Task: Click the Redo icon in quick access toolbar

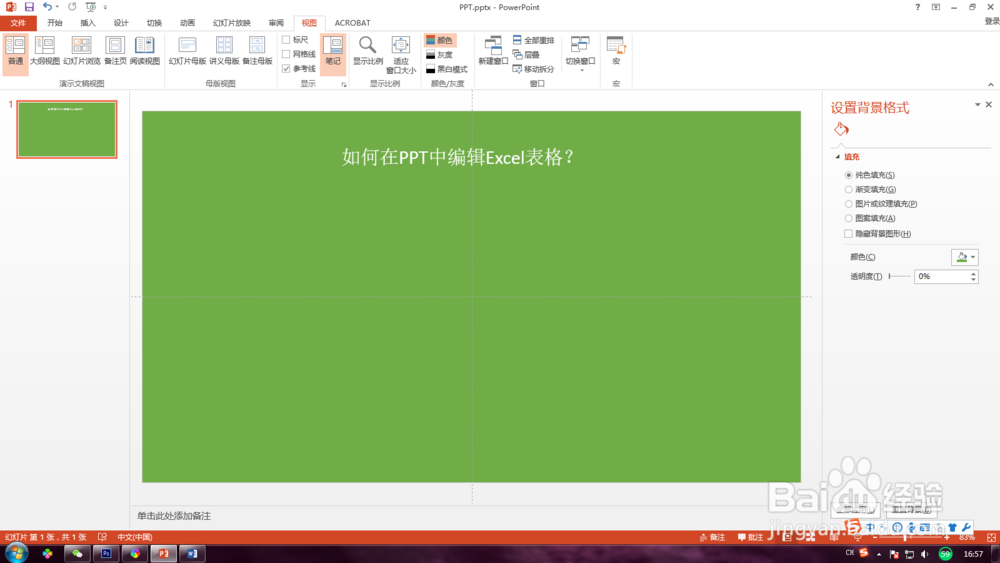Action: pyautogui.click(x=72, y=7)
